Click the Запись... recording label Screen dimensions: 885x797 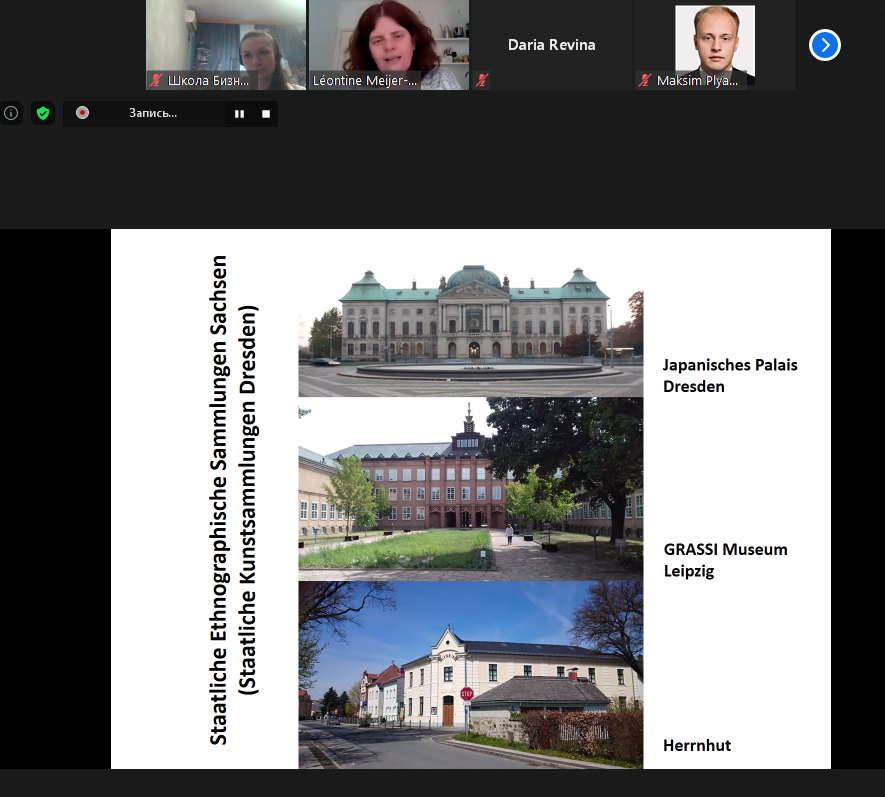coord(153,113)
